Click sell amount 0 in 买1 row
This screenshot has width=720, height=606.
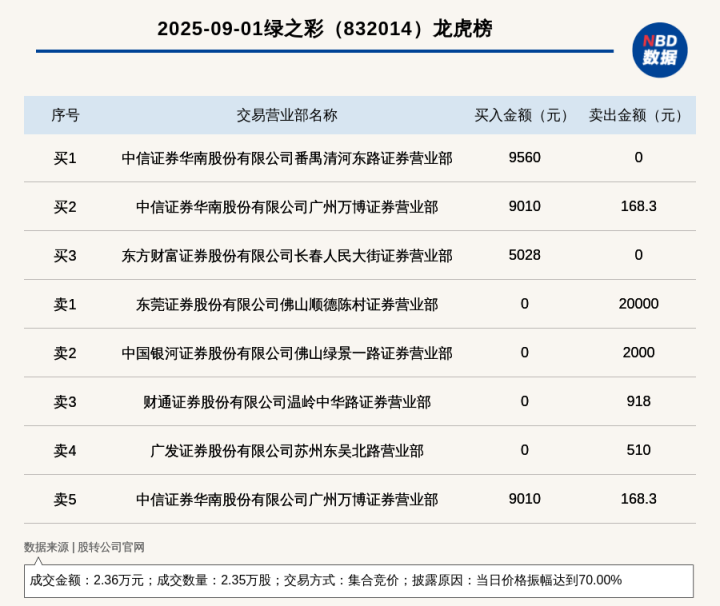[638, 157]
